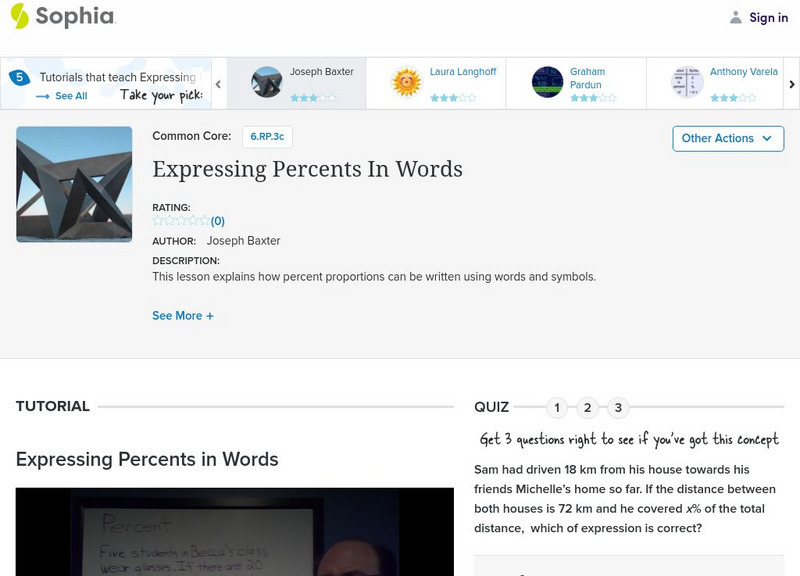
Task: Open the Sign in link
Action: (x=768, y=17)
